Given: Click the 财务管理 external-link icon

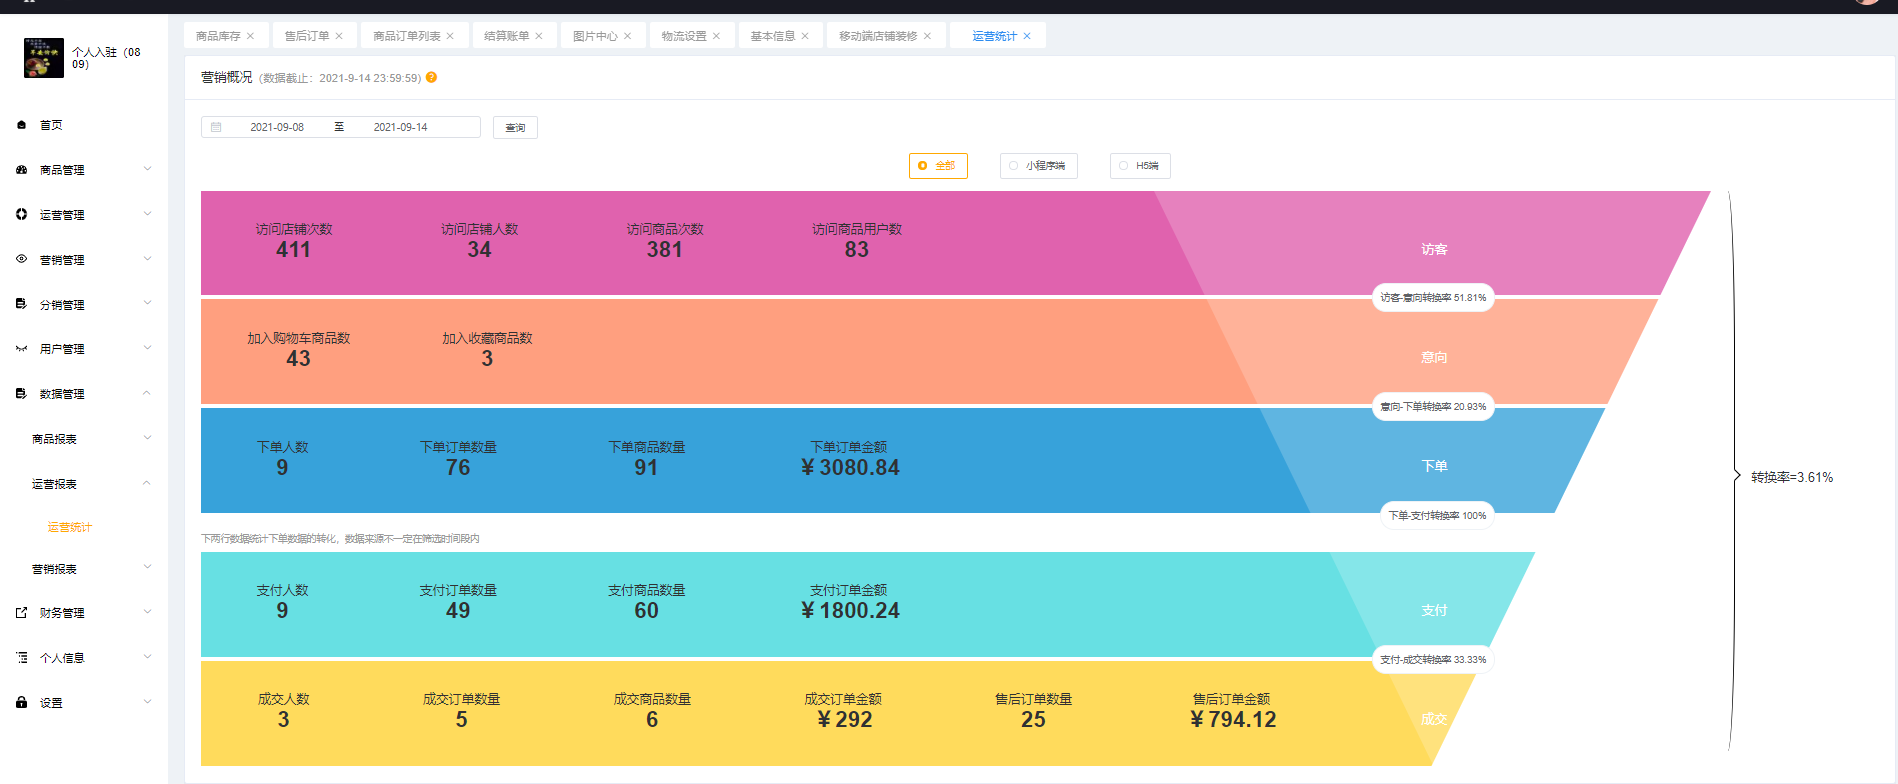Looking at the screenshot, I should point(21,613).
